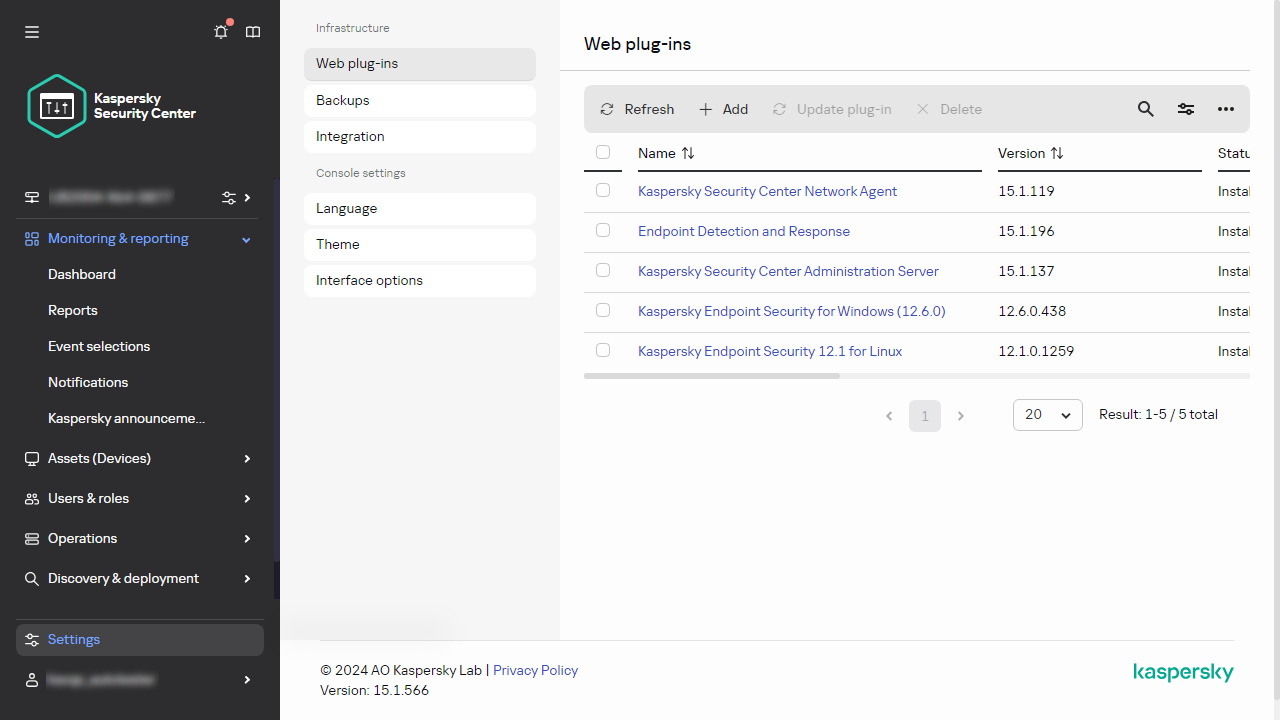Go to previous page arrow
This screenshot has width=1280, height=720.
(x=889, y=416)
